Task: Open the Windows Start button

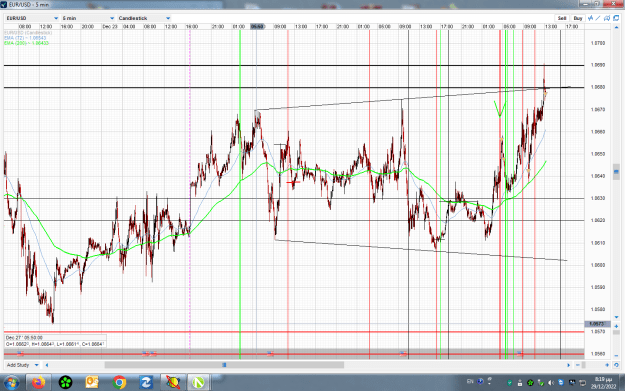Action: (11, 383)
